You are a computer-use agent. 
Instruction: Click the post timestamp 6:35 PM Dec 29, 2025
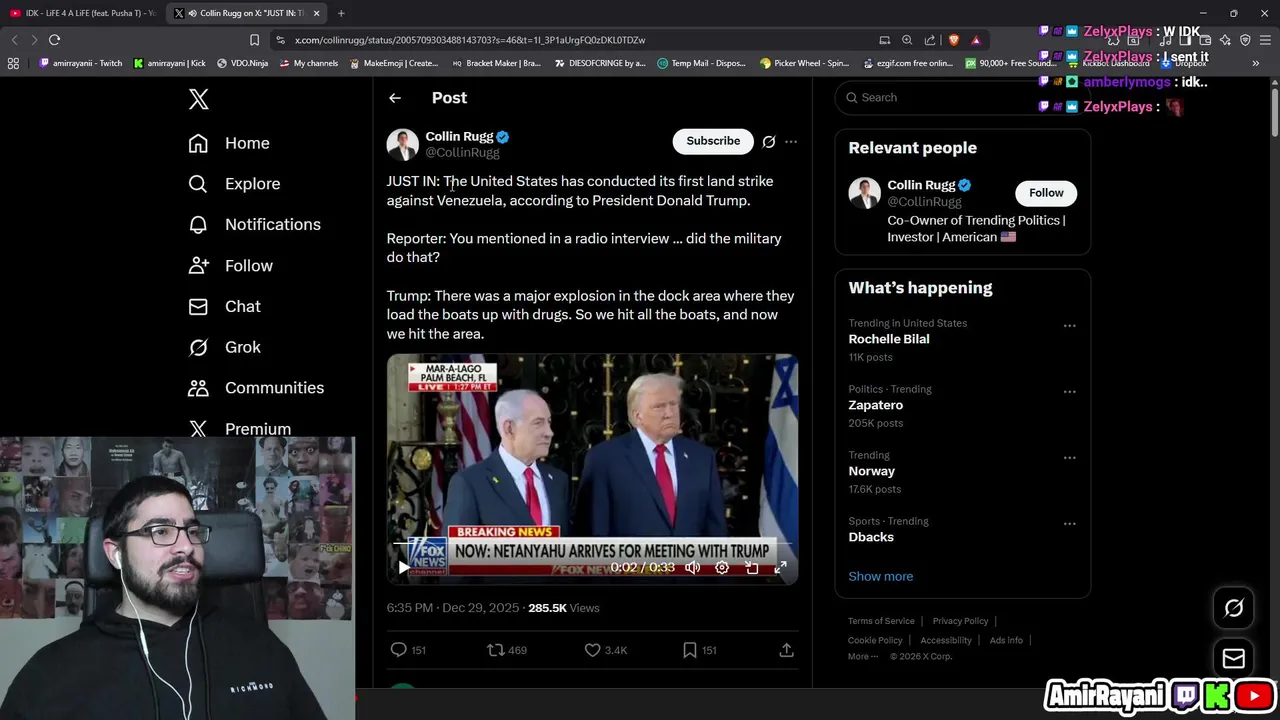point(453,608)
